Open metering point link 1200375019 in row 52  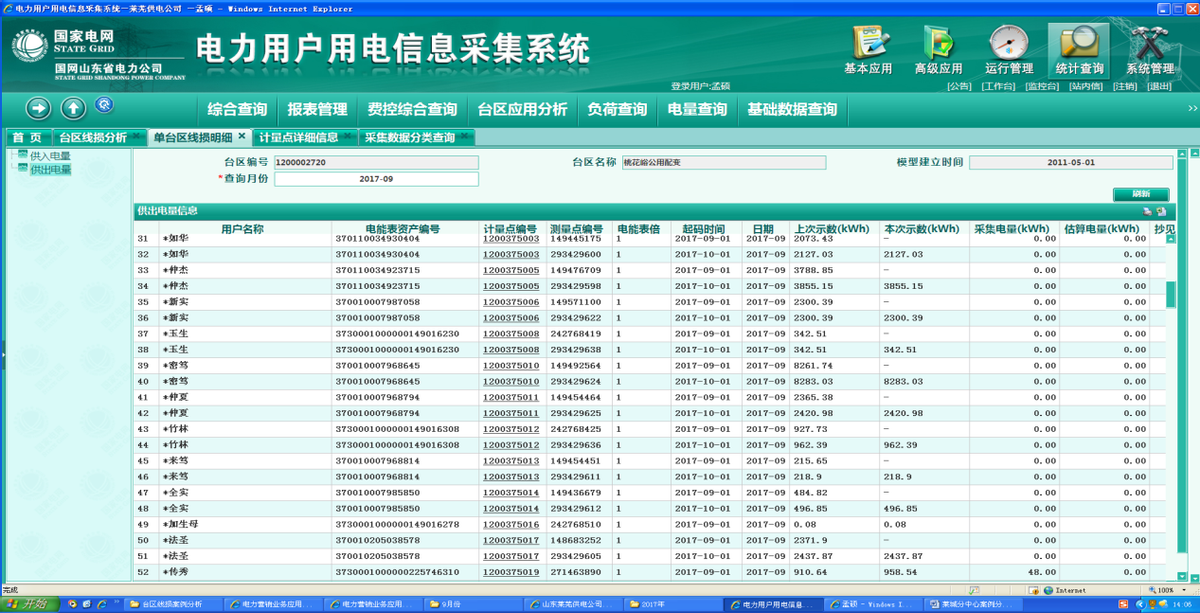point(510,572)
